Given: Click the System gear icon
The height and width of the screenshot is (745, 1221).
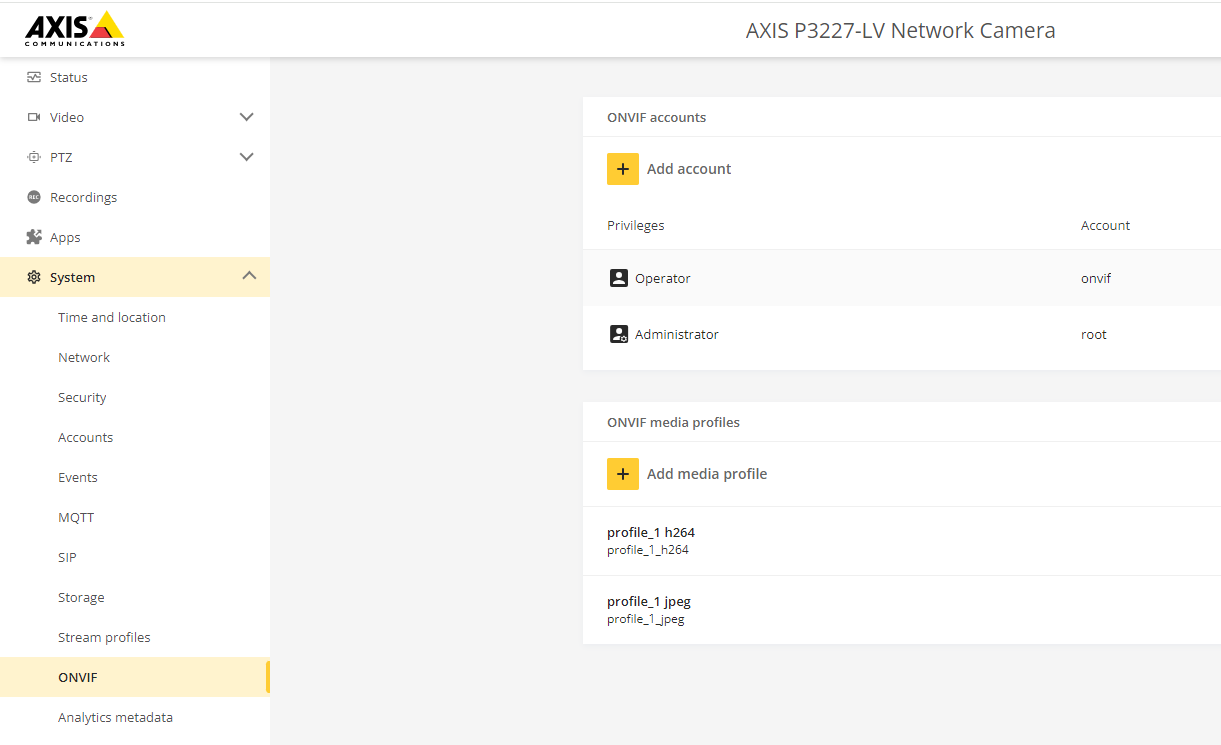Looking at the screenshot, I should pyautogui.click(x=34, y=277).
